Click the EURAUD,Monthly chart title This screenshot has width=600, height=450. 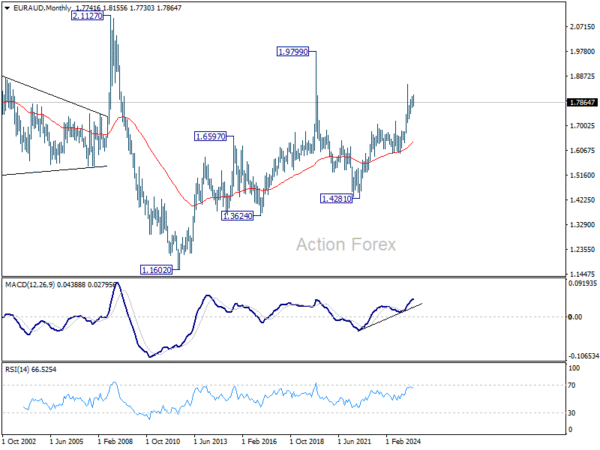point(42,8)
